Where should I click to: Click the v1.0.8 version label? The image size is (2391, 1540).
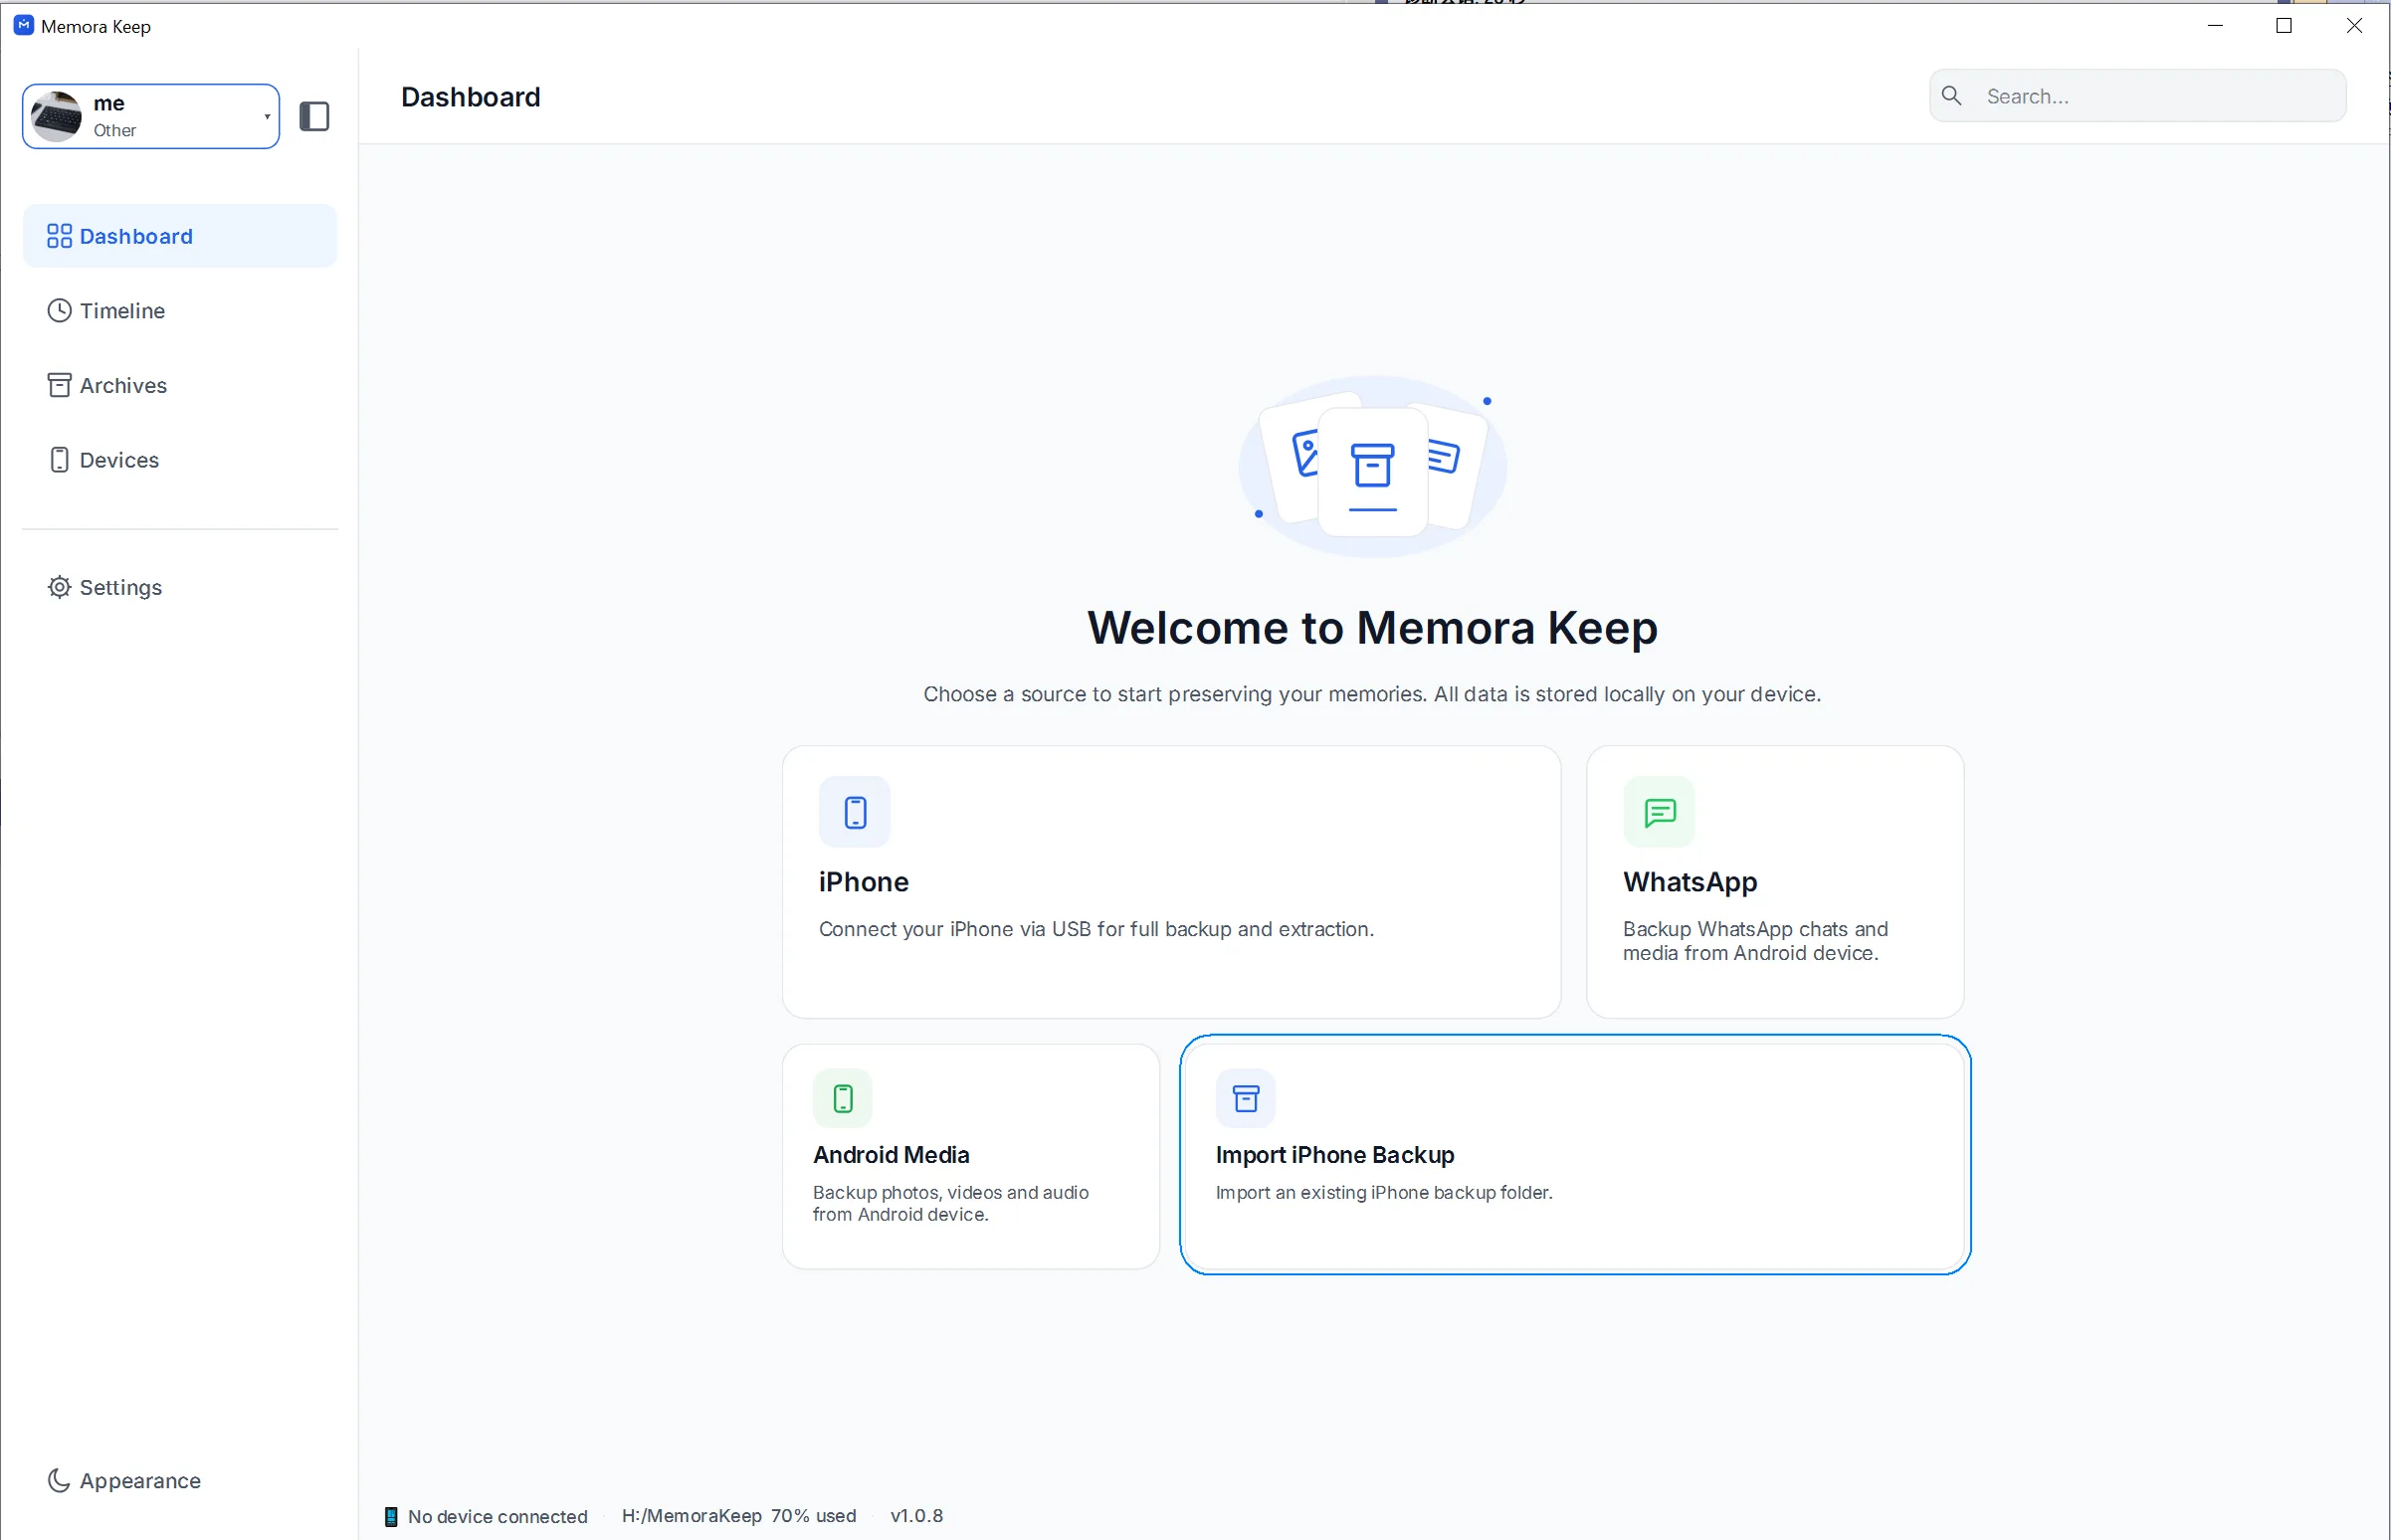pos(916,1515)
